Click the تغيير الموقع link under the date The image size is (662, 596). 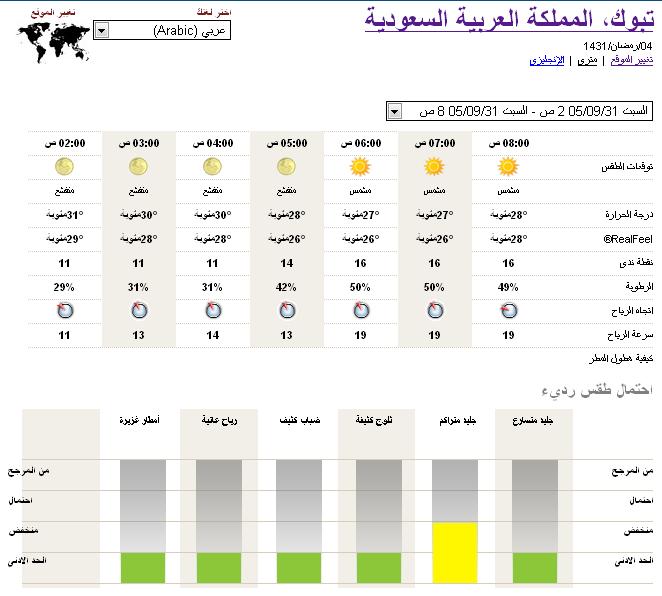click(632, 60)
